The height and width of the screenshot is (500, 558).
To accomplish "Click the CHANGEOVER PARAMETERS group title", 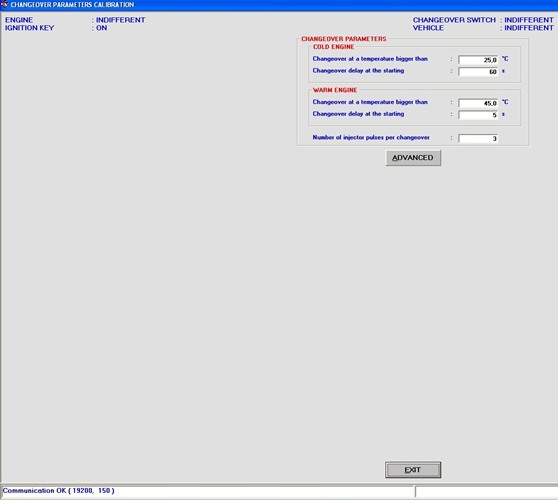I will [x=344, y=39].
